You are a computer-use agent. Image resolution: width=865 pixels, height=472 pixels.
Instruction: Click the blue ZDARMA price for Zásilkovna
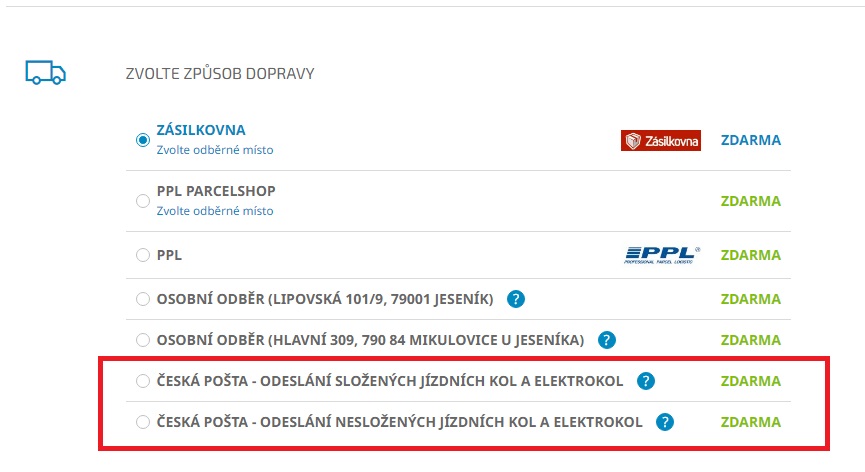(x=751, y=140)
